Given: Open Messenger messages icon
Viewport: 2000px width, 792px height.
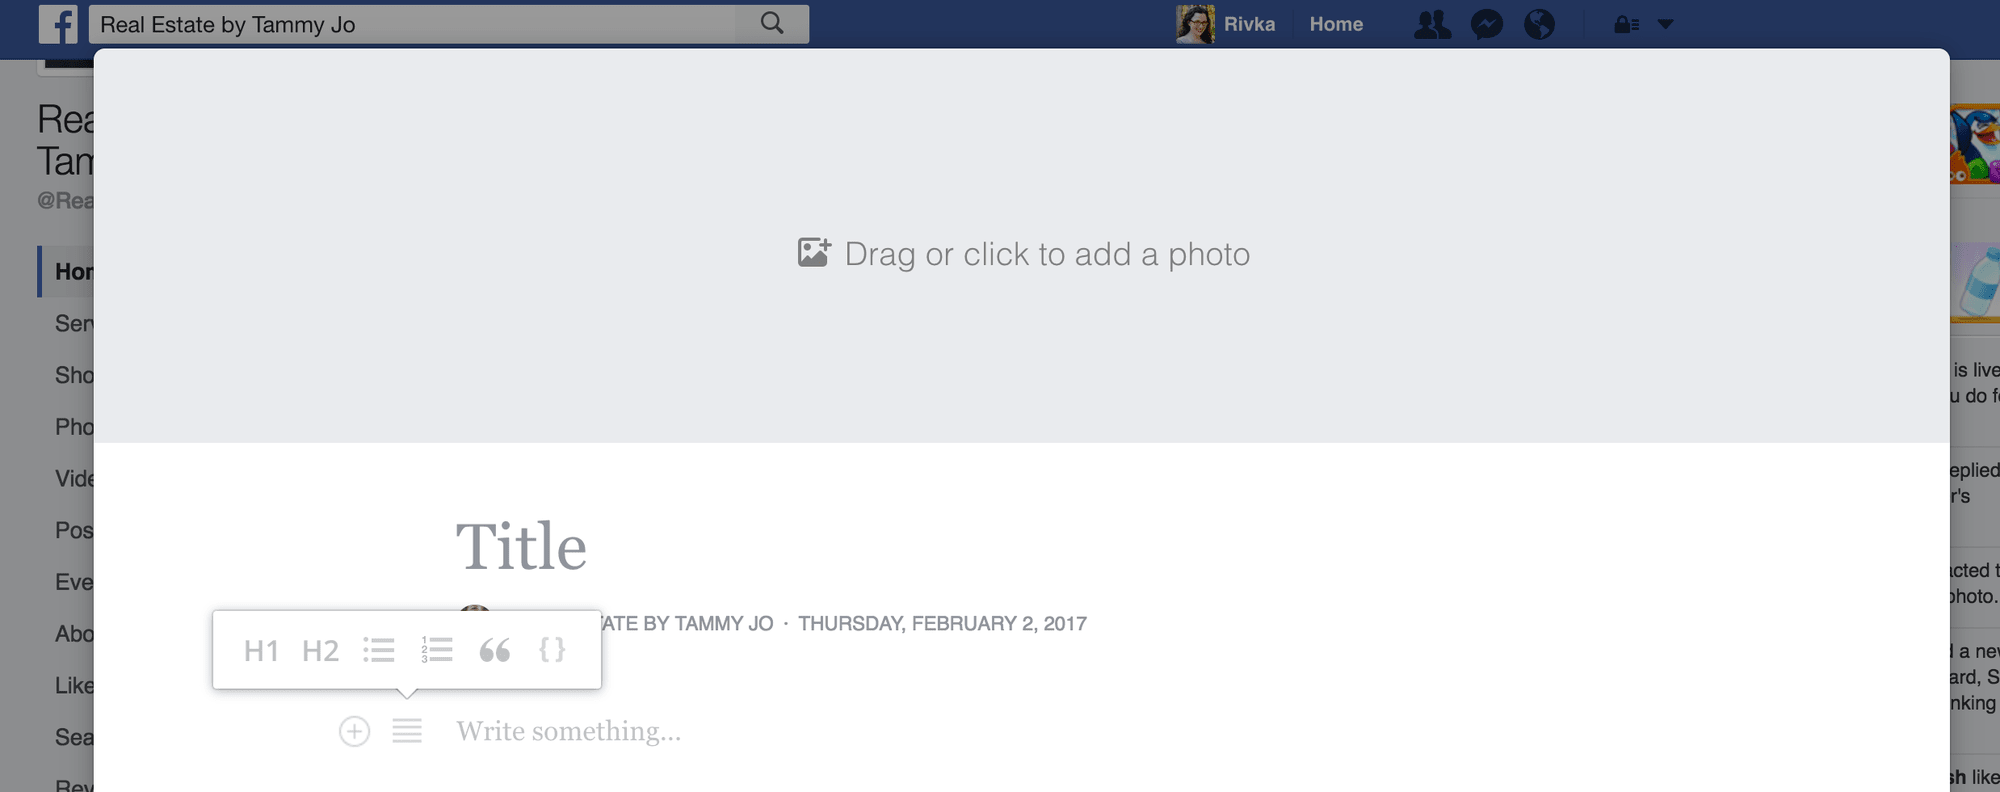Looking at the screenshot, I should [1487, 24].
